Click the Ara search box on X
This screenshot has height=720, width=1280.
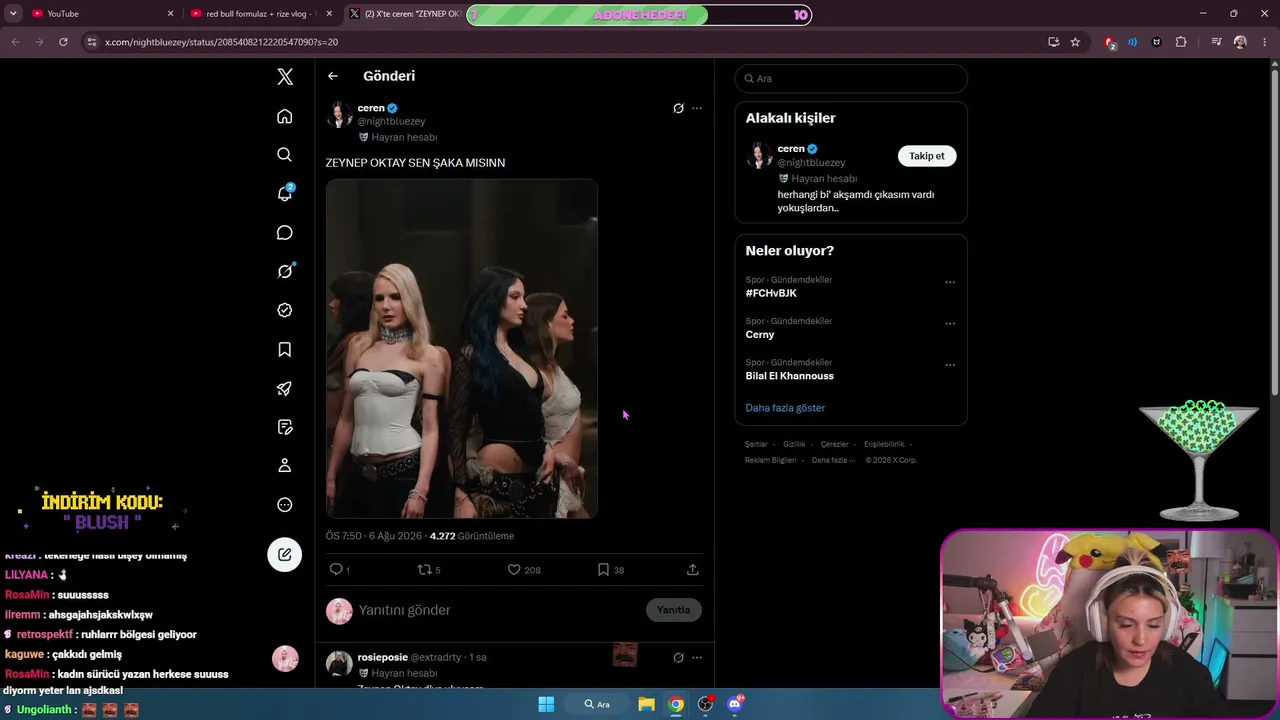851,79
